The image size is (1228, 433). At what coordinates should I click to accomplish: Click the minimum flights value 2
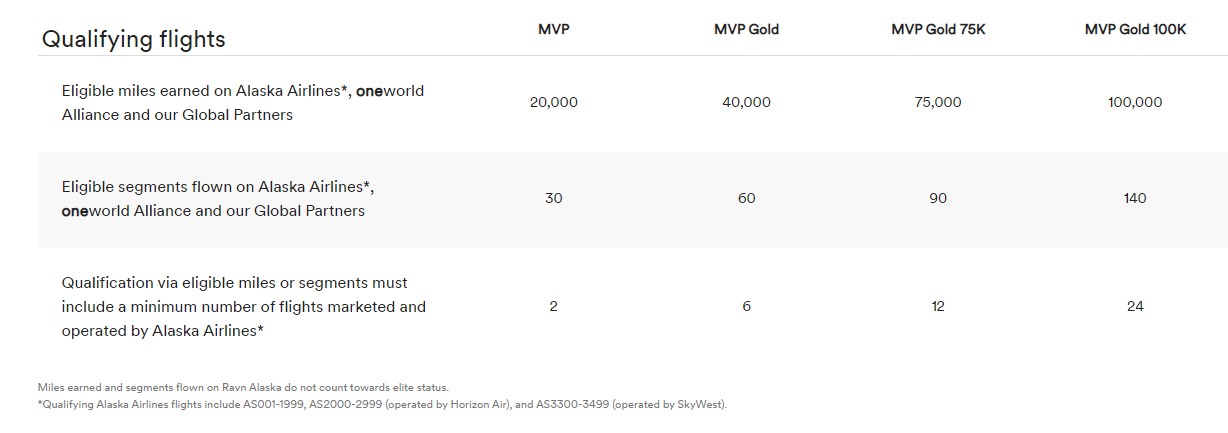553,306
